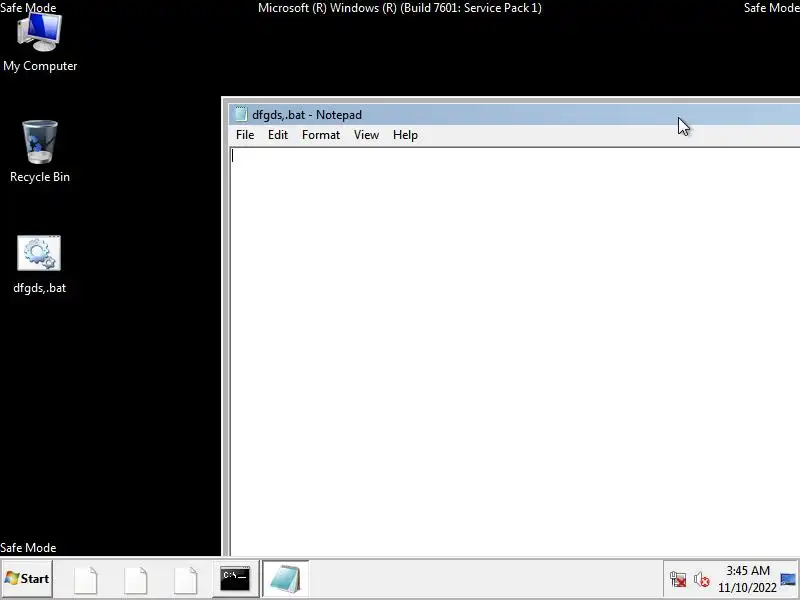
Task: Click the first blank document taskbar icon
Action: (86, 580)
